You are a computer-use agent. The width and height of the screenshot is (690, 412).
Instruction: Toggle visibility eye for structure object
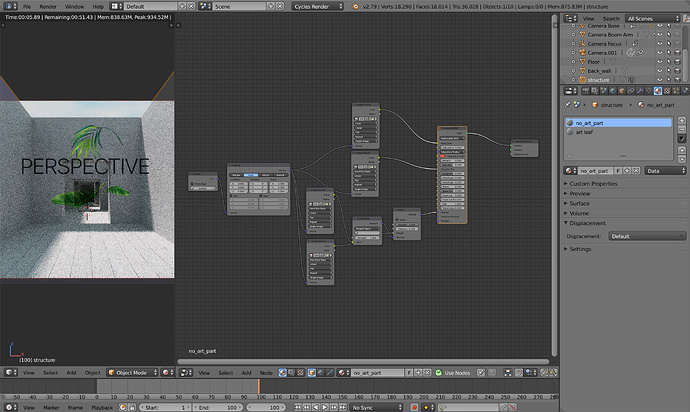pos(659,80)
